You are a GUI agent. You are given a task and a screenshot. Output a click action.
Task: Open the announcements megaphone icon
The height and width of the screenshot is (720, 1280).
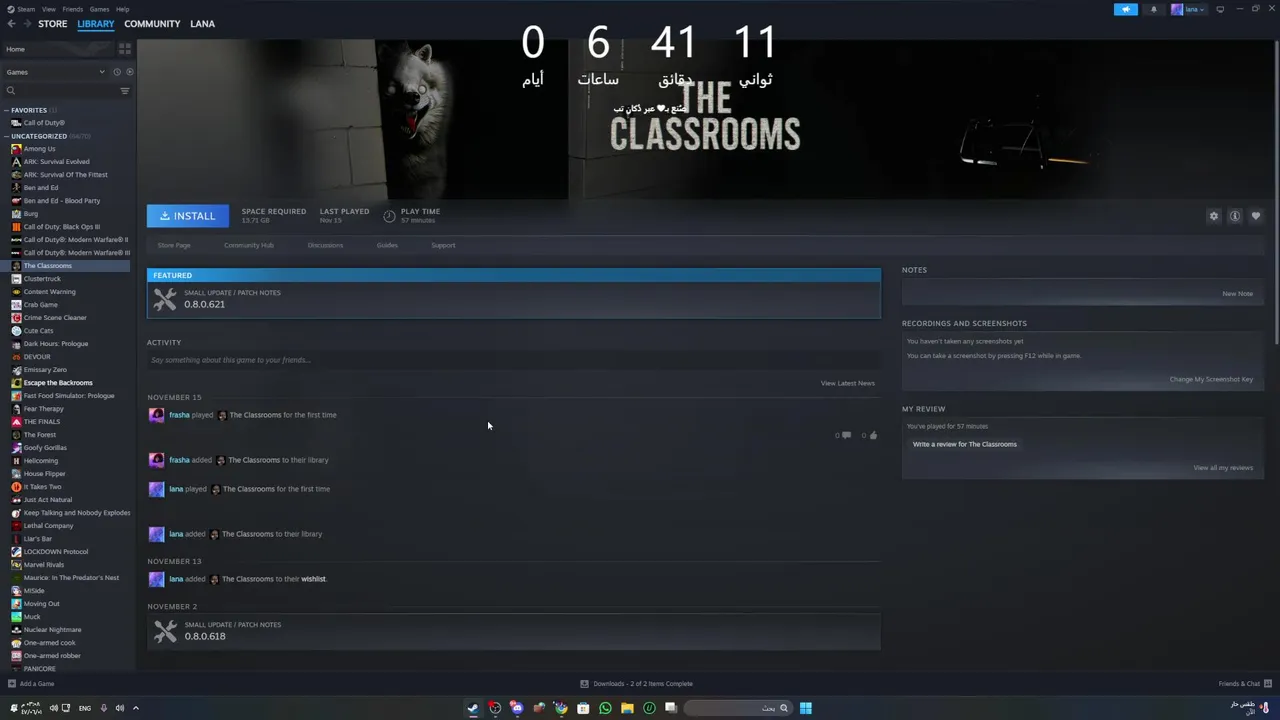pos(1126,9)
